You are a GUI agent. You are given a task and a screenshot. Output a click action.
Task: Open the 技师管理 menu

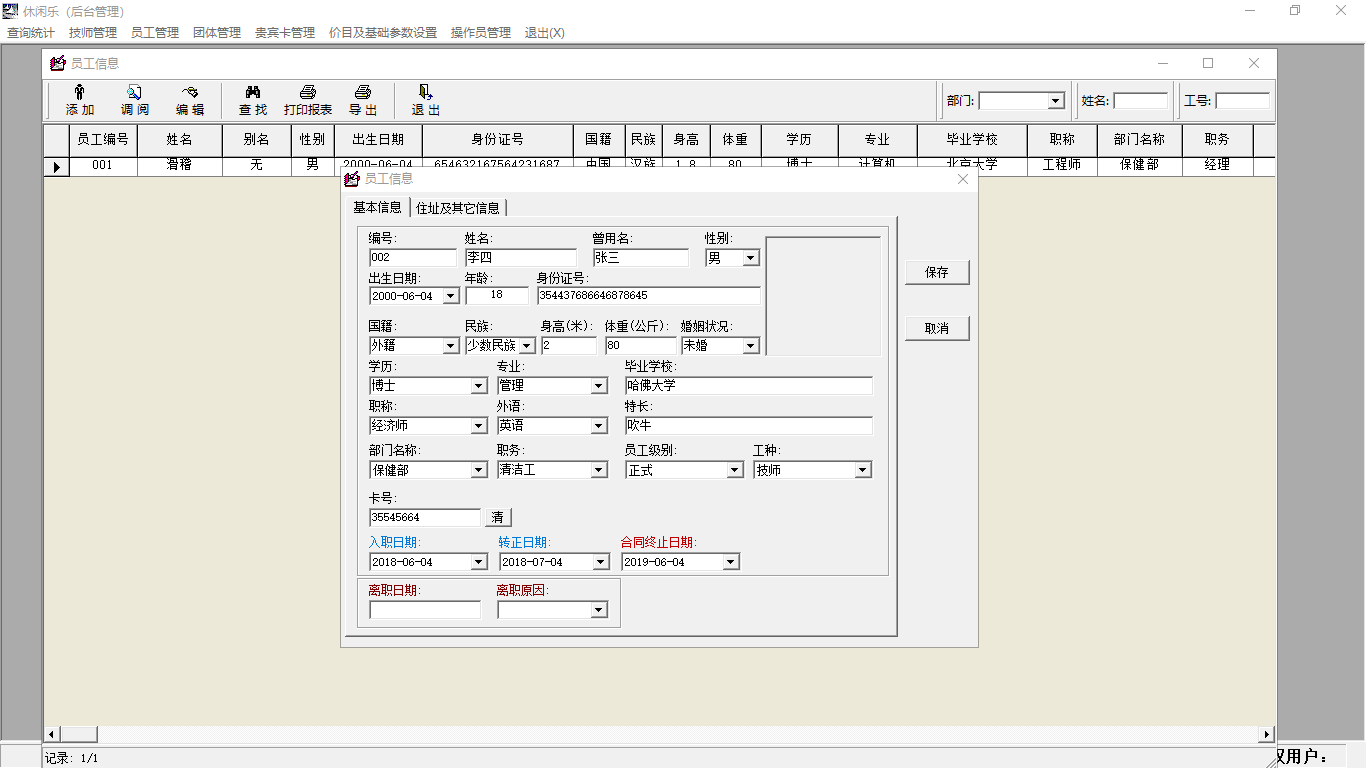(93, 32)
